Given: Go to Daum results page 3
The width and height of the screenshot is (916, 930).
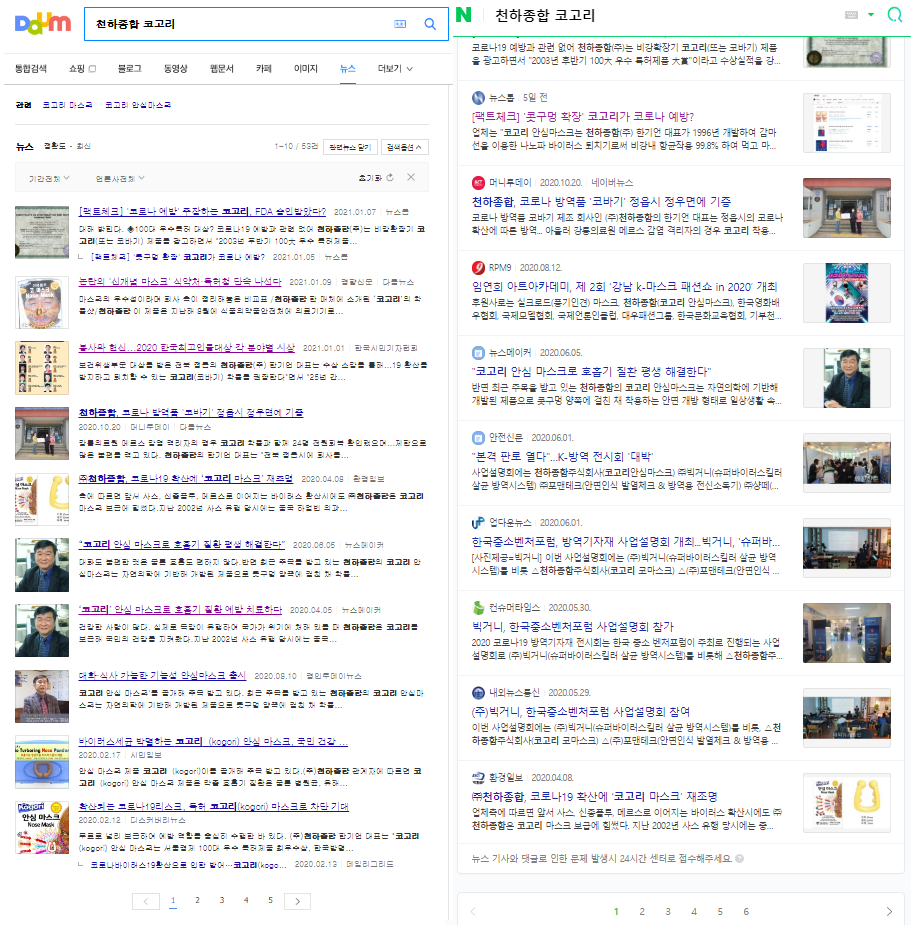Looking at the screenshot, I should click(222, 900).
